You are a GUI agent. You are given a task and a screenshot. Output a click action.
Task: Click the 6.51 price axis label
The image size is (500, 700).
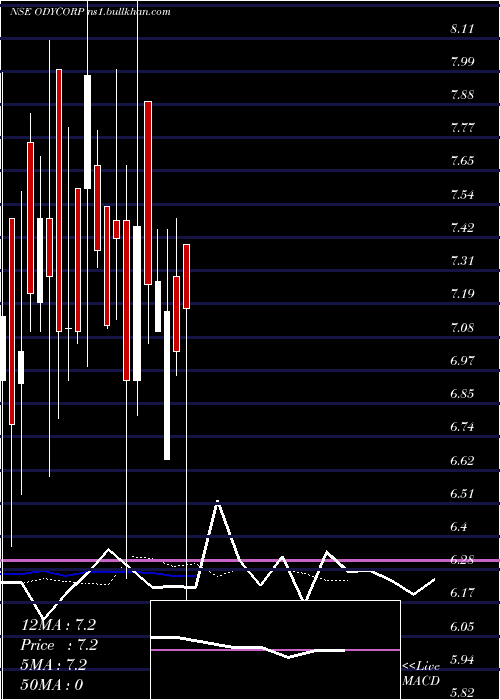[x=462, y=493]
